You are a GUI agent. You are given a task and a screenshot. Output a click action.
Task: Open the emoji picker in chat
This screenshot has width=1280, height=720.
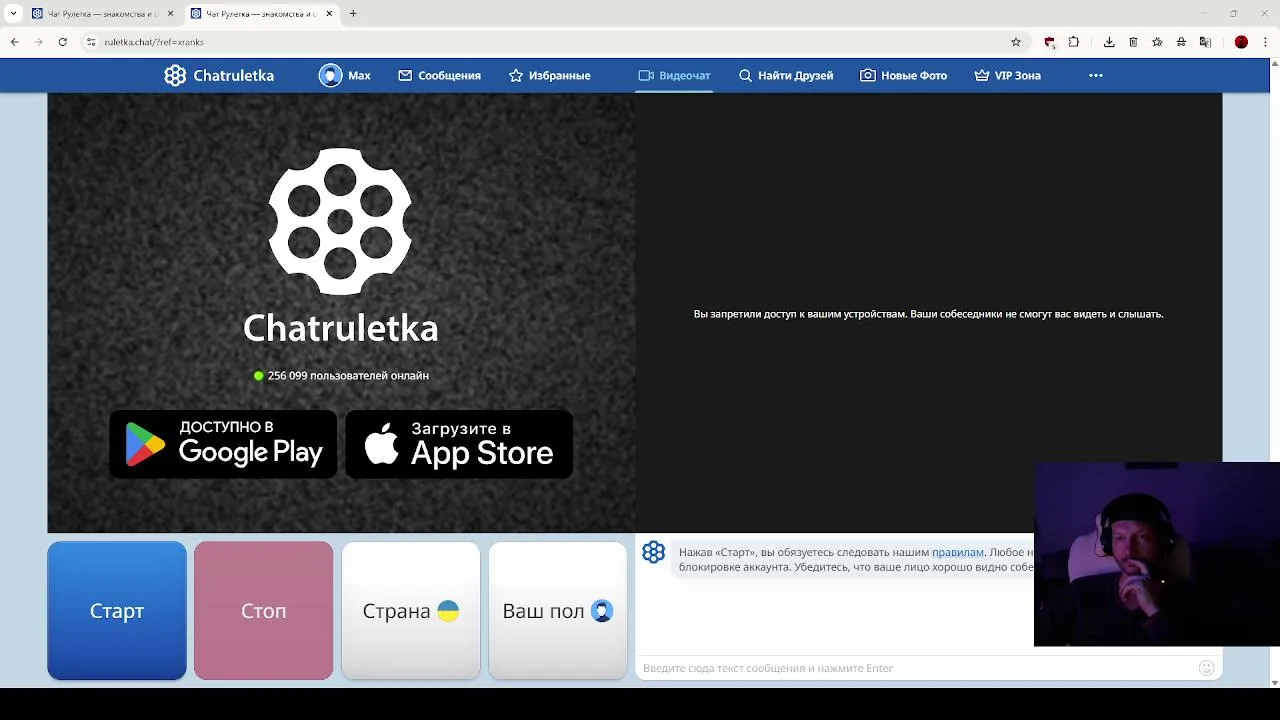1206,668
